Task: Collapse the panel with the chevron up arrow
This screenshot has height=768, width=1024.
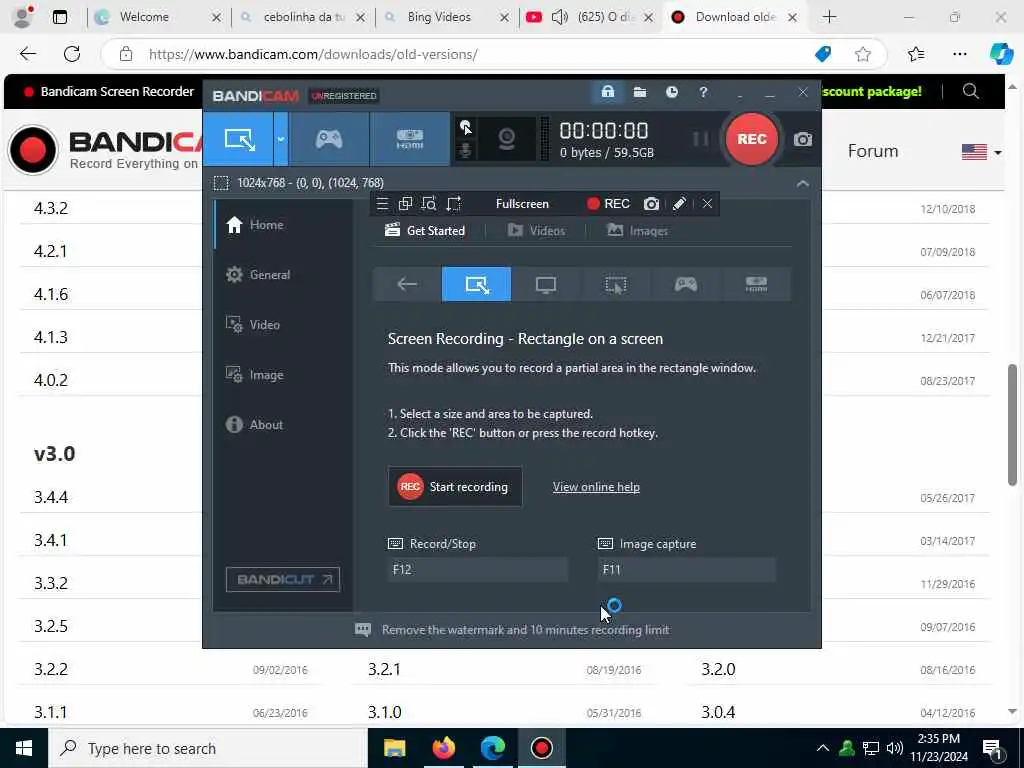Action: [803, 184]
